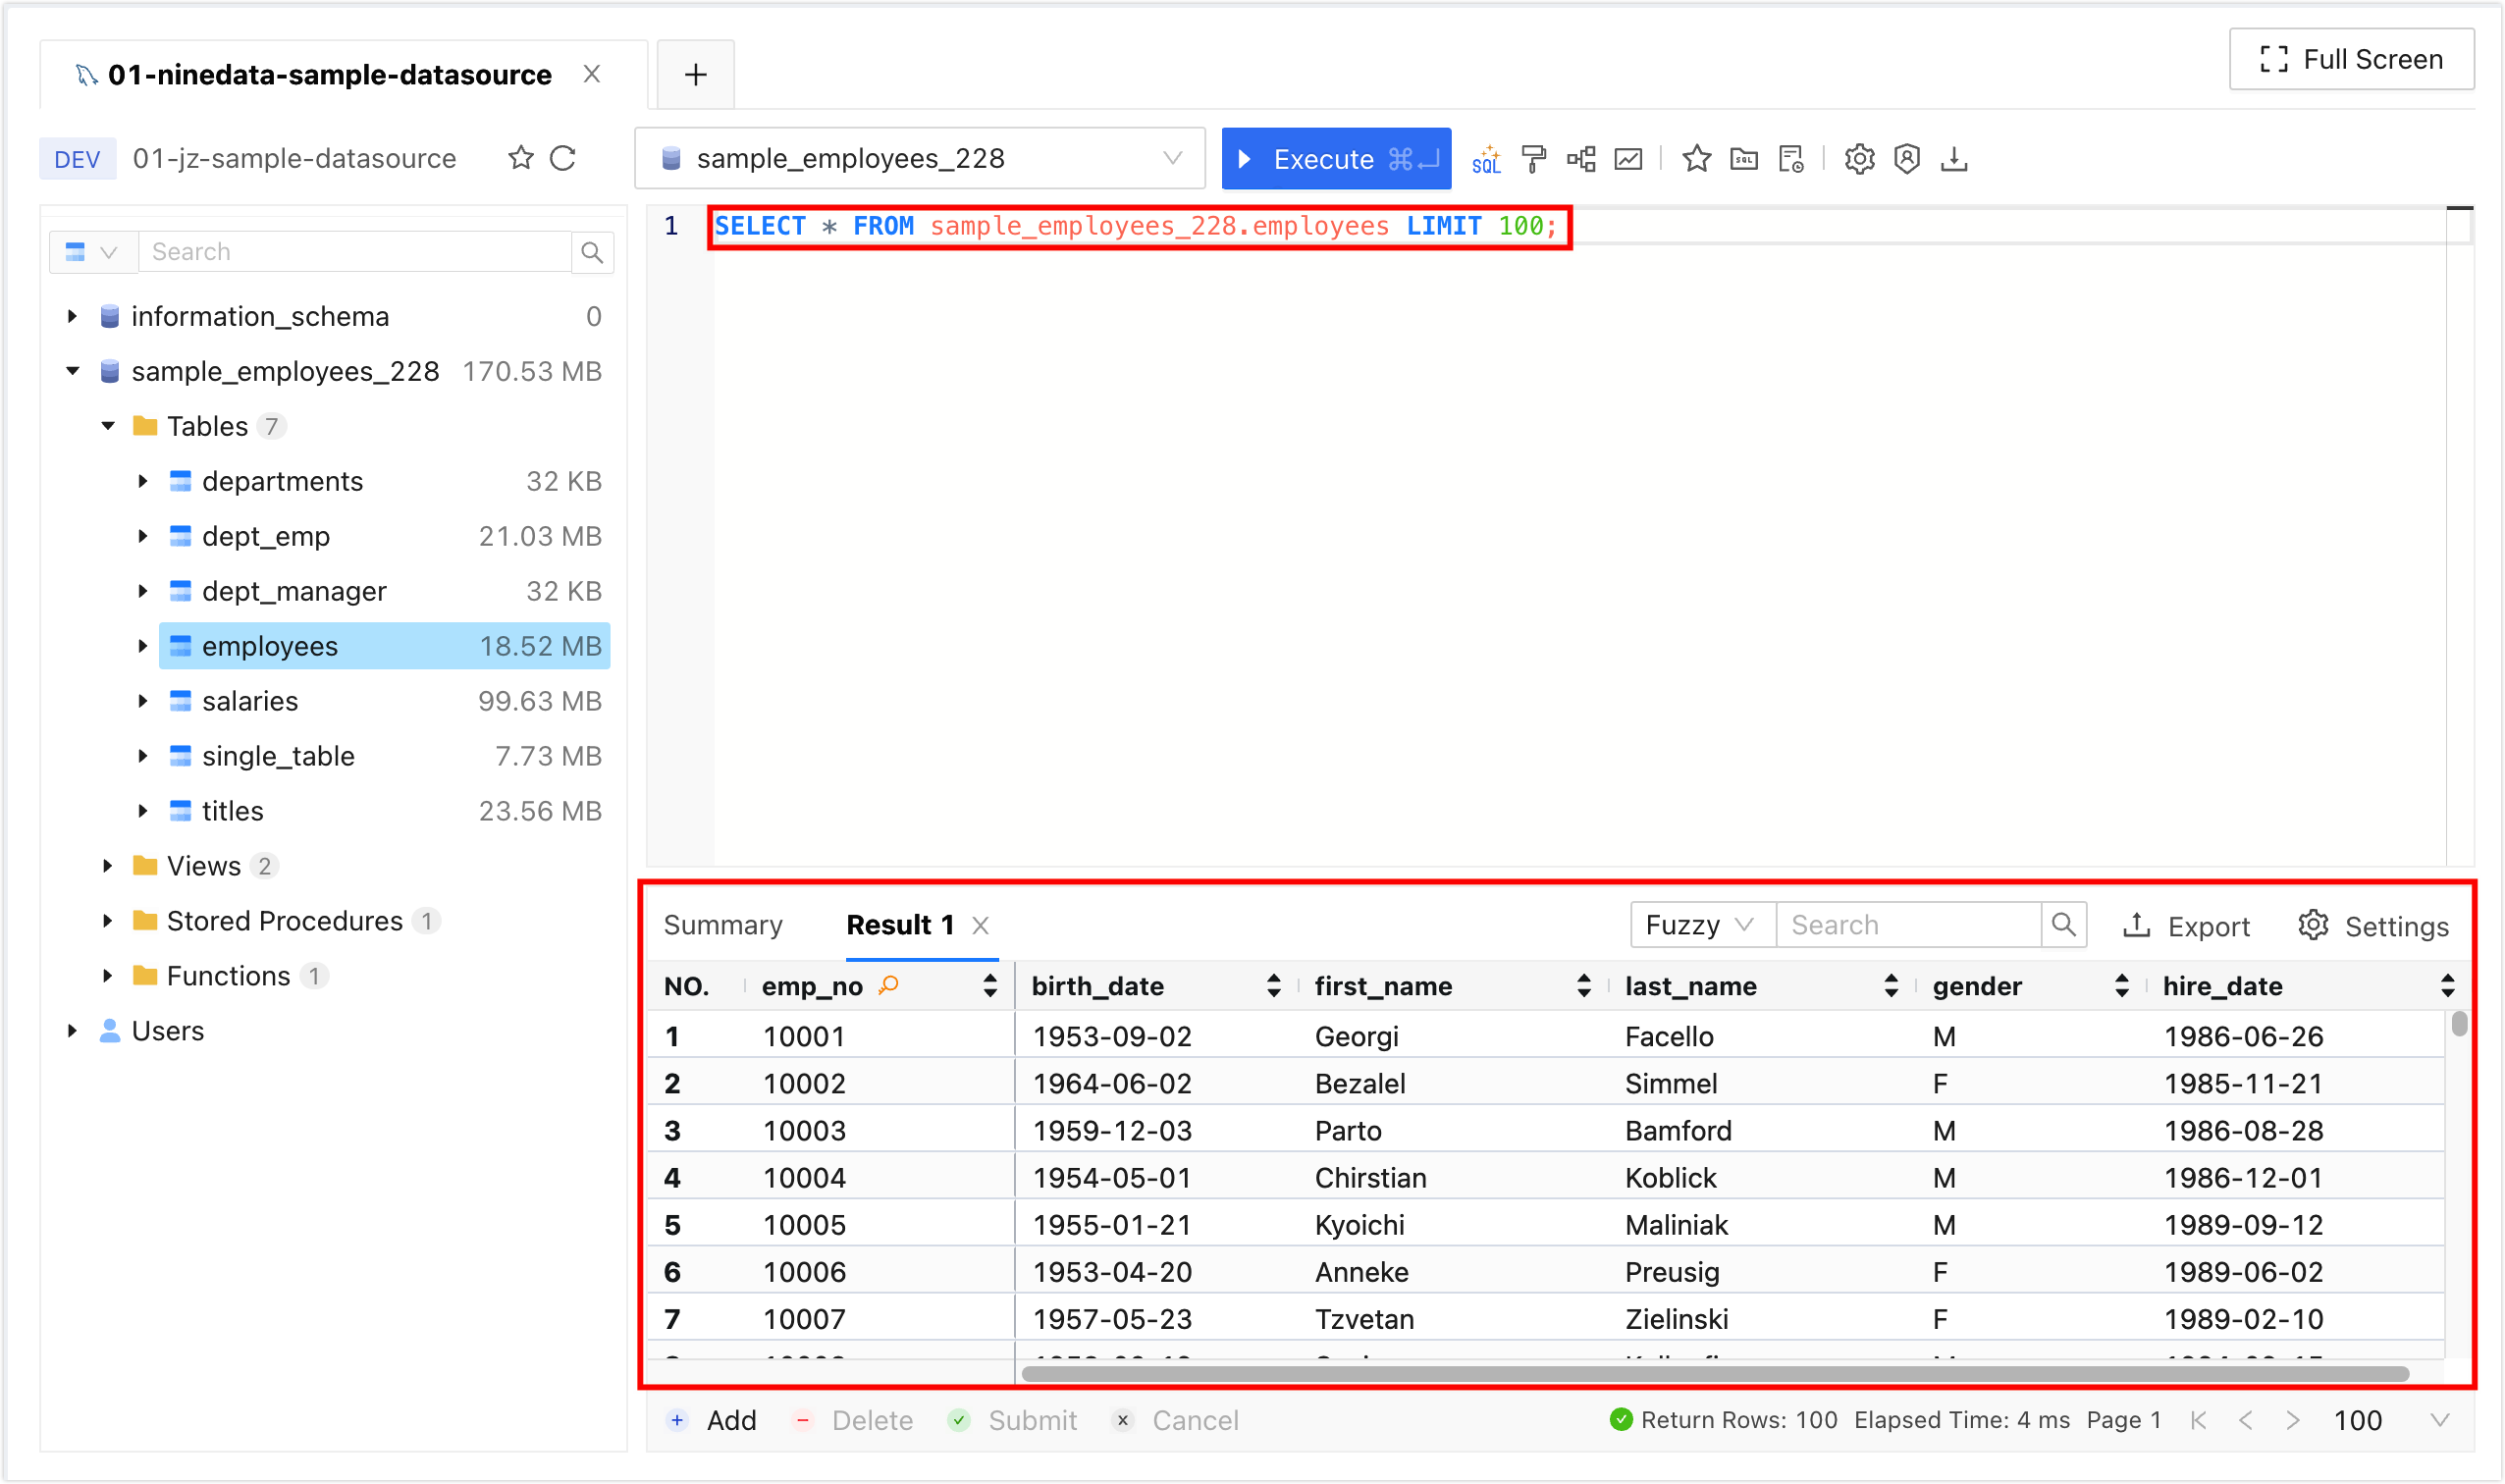Open the saved SQL folder icon
The width and height of the screenshot is (2505, 1484).
click(1743, 159)
